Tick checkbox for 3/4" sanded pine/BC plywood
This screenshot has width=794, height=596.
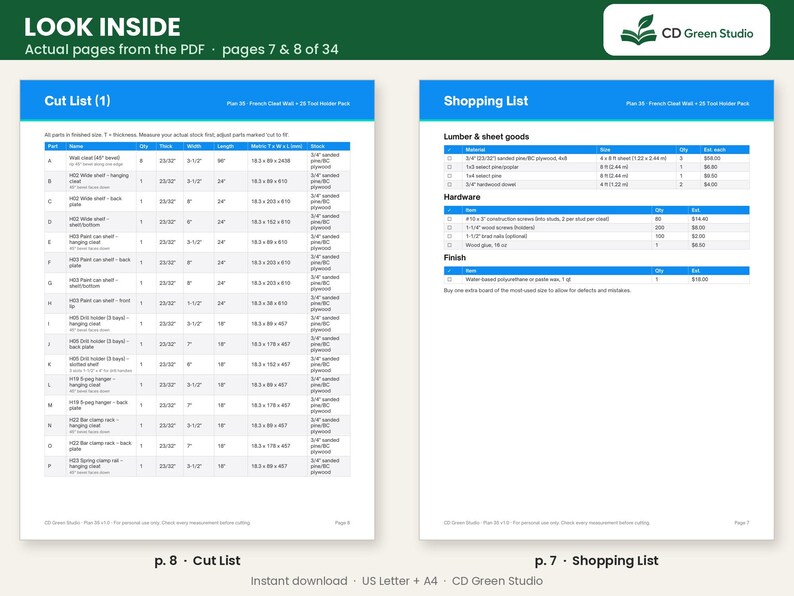click(449, 158)
